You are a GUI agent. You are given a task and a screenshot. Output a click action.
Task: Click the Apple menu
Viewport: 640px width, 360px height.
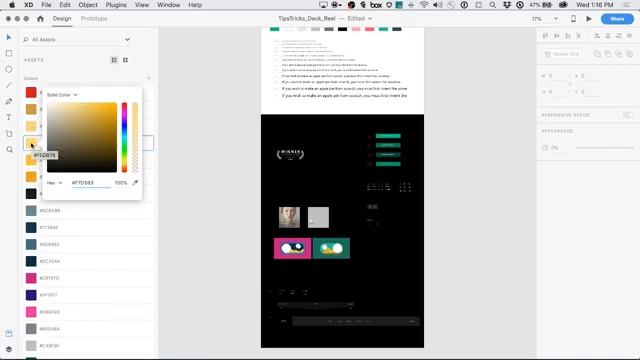click(x=12, y=5)
